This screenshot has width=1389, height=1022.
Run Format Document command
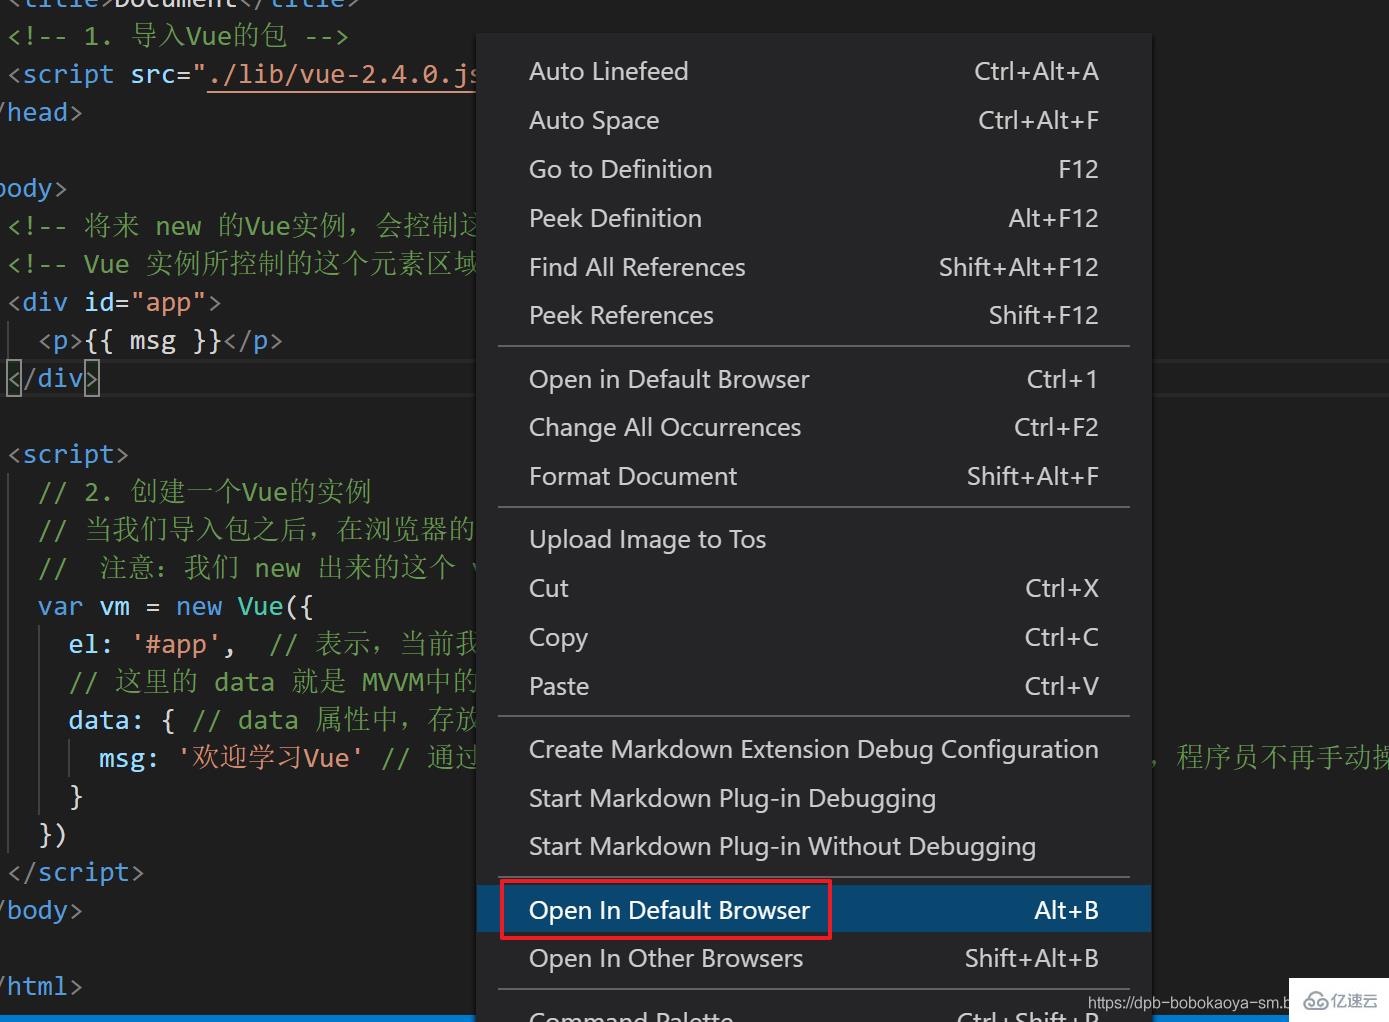click(x=814, y=476)
